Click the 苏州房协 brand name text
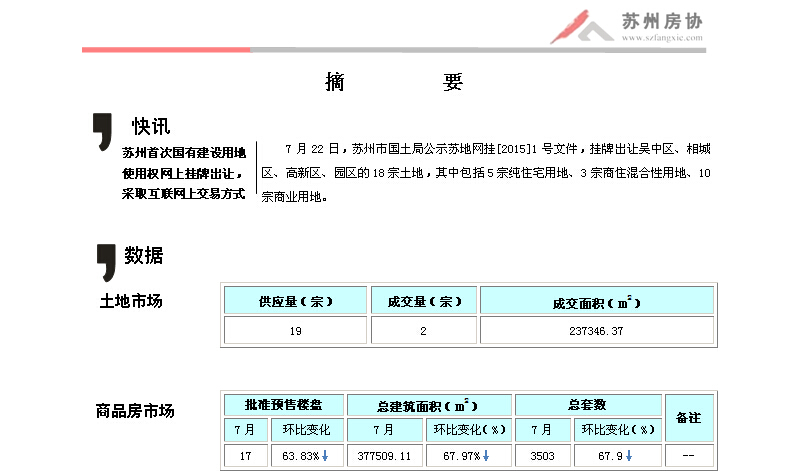 point(662,21)
